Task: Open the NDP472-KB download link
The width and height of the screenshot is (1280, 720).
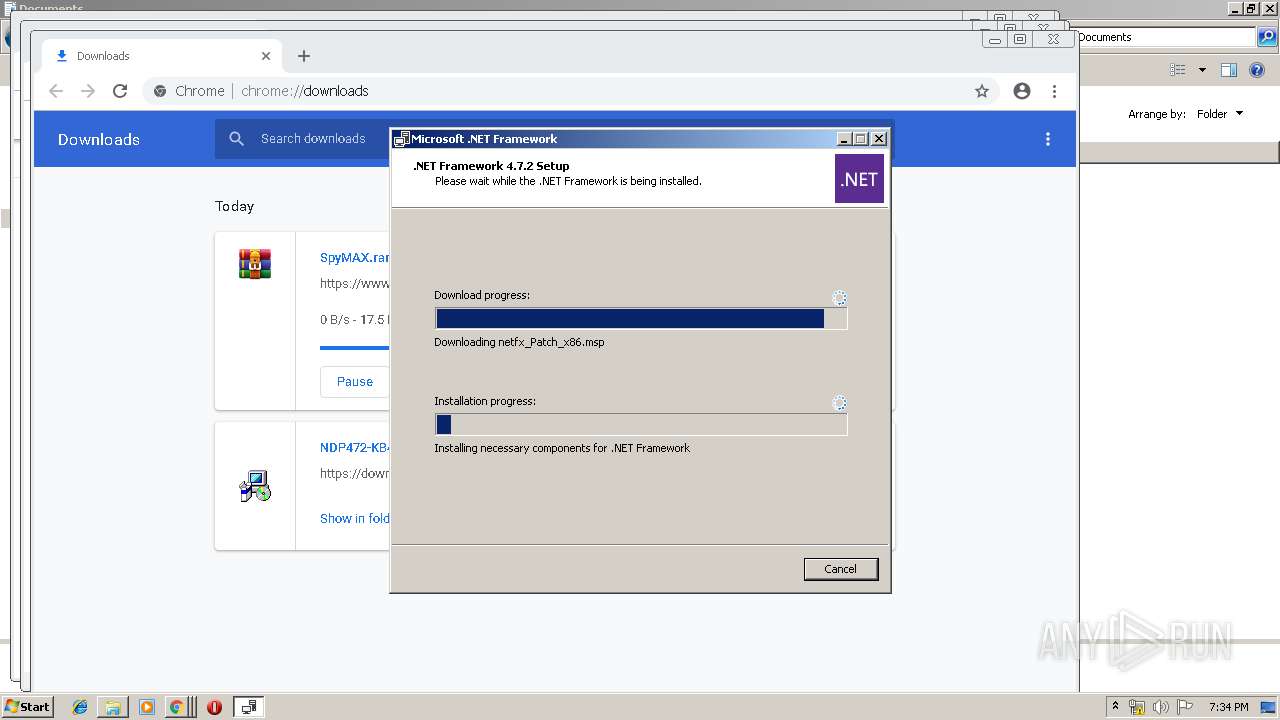Action: 354,447
